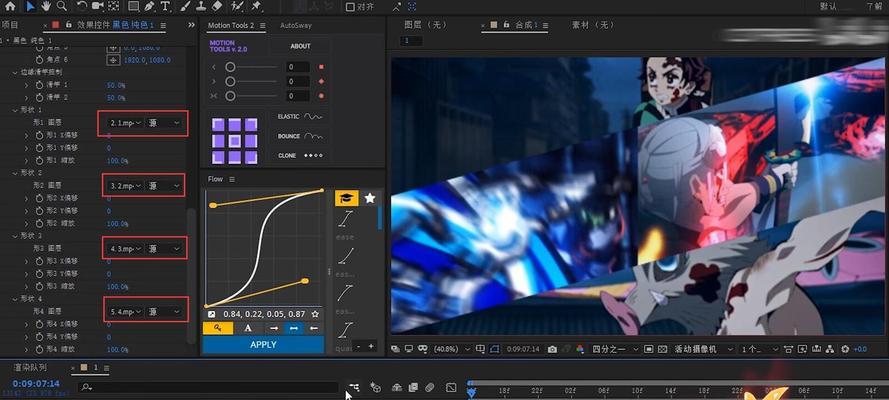Click the ABOUT button in Motion Tools
This screenshot has width=889, height=400.
click(300, 46)
